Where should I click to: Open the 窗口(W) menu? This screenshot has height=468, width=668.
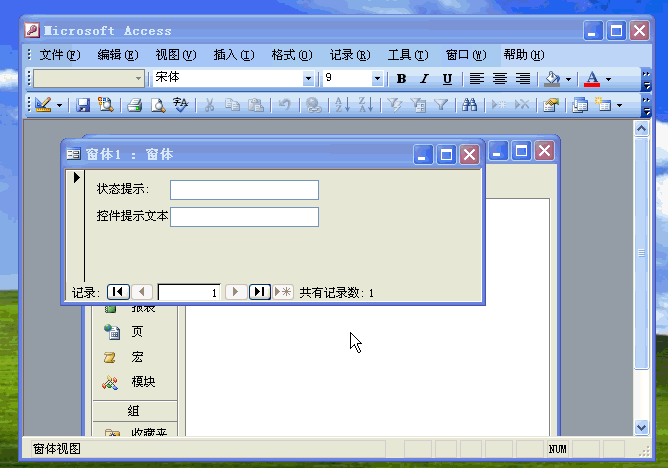click(466, 55)
